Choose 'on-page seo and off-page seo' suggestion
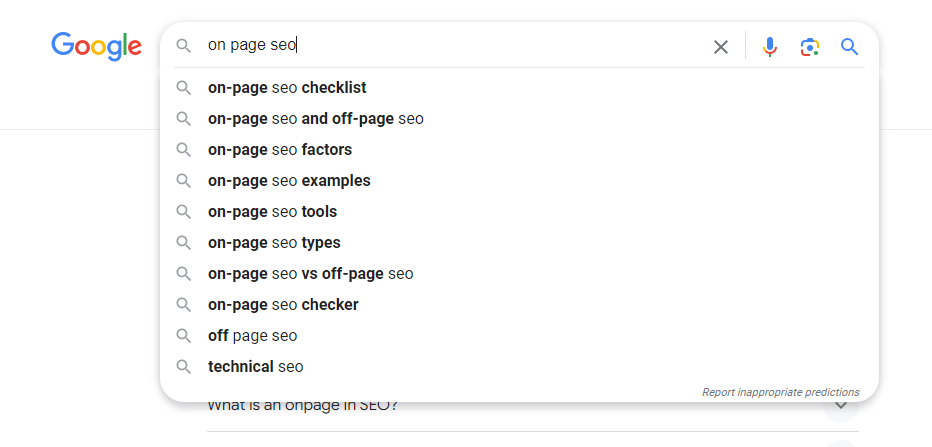 315,119
